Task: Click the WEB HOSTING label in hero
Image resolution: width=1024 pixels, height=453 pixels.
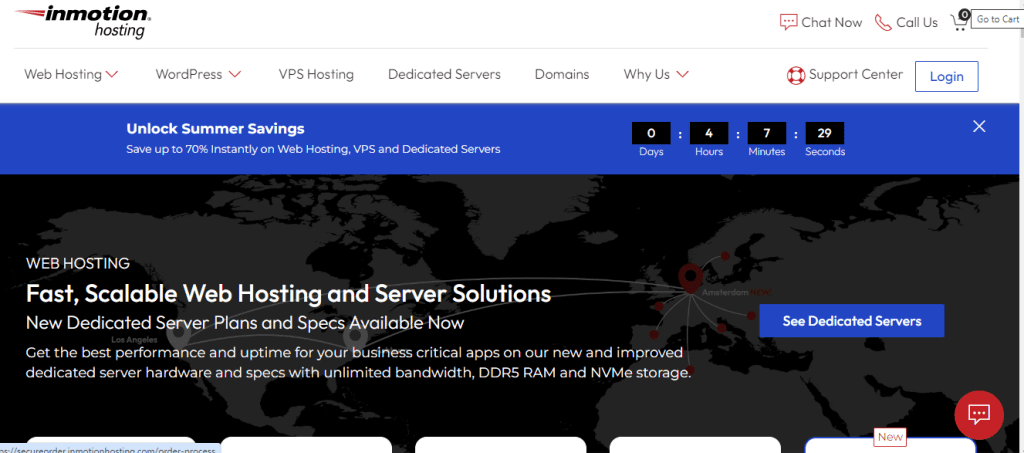Action: coord(78,264)
